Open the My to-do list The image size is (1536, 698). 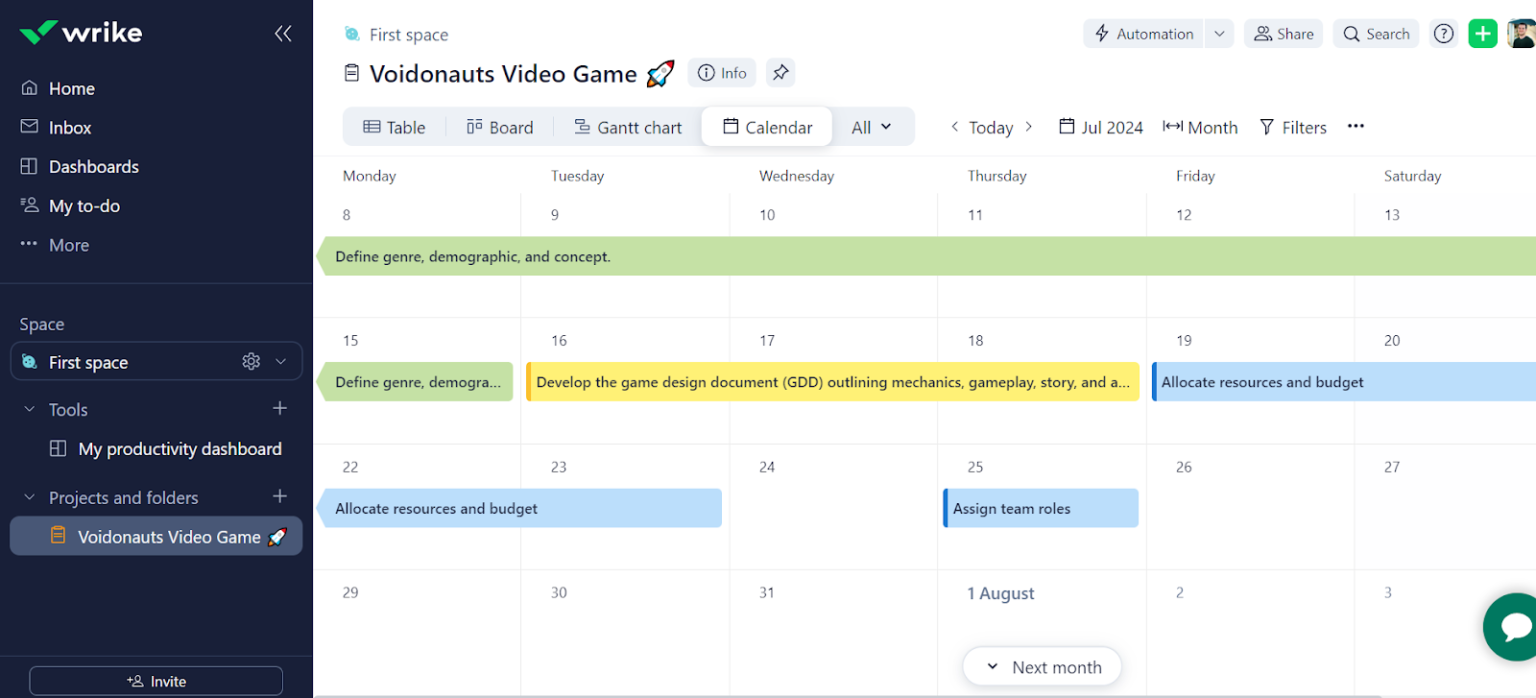pos(83,206)
